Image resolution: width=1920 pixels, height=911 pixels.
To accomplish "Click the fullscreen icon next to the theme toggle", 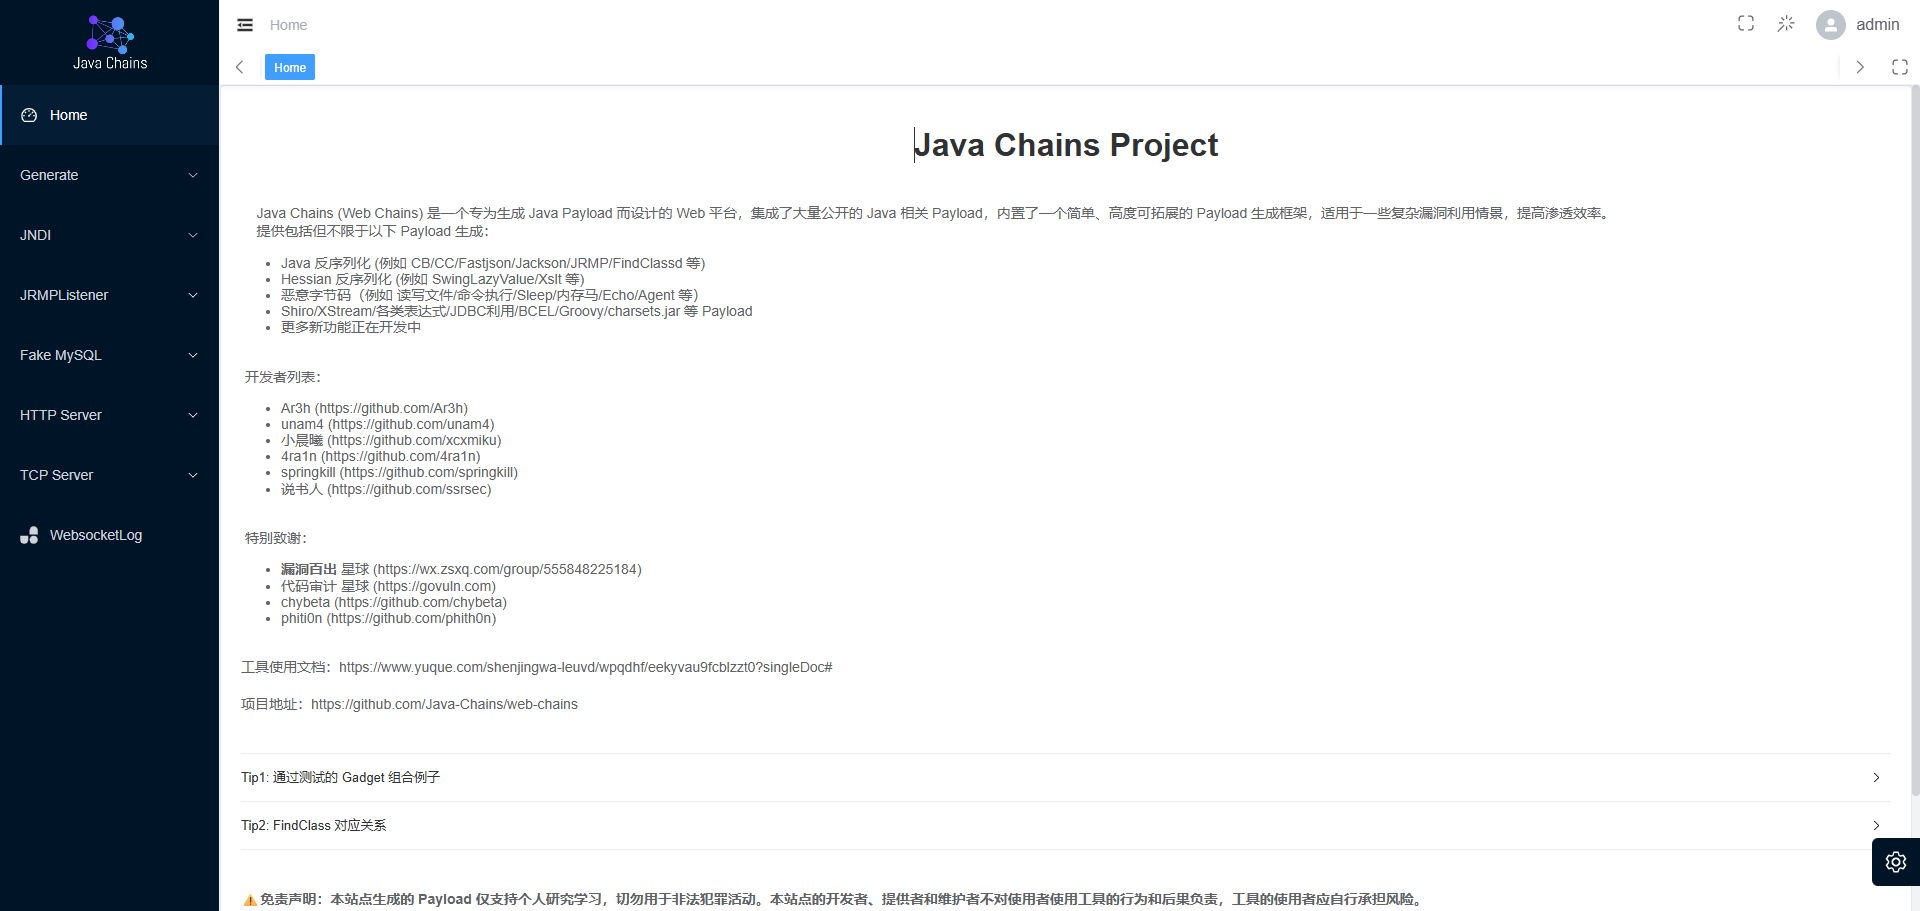I will coord(1746,23).
